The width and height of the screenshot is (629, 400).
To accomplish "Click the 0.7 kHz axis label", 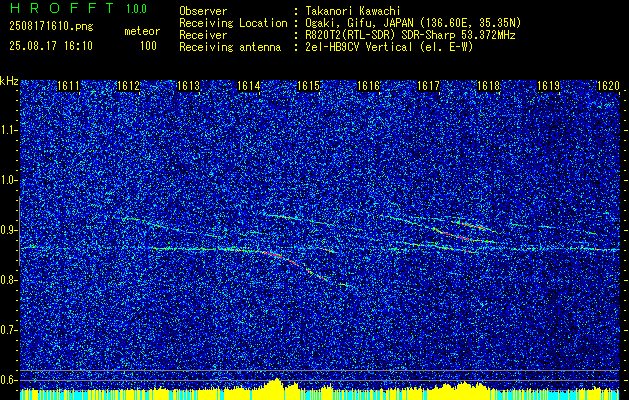I will point(9,330).
